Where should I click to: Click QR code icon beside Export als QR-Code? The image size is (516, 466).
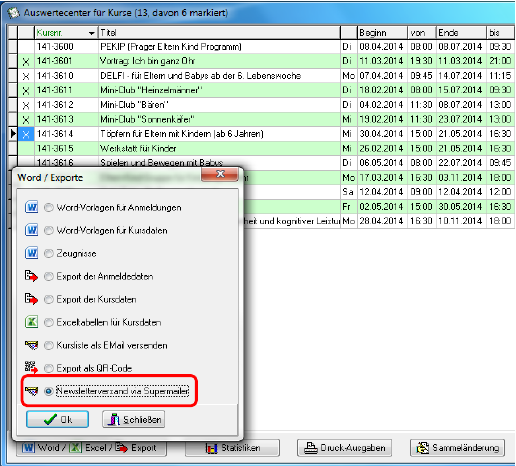tap(31, 367)
